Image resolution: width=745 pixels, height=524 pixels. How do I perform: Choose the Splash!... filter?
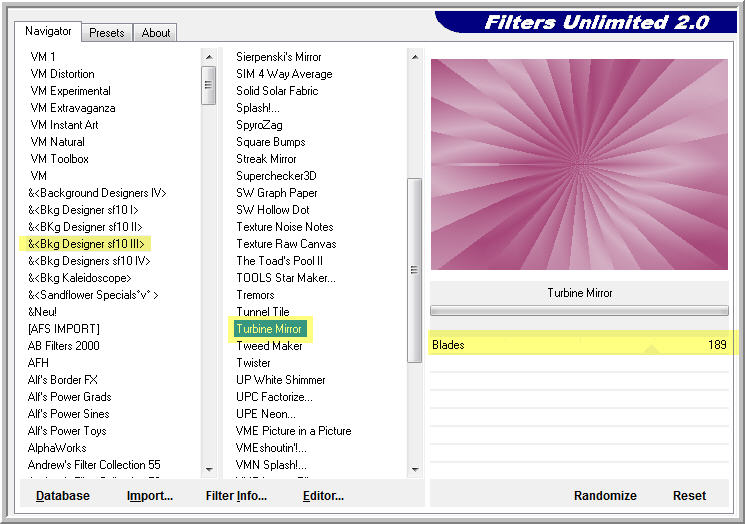(258, 108)
